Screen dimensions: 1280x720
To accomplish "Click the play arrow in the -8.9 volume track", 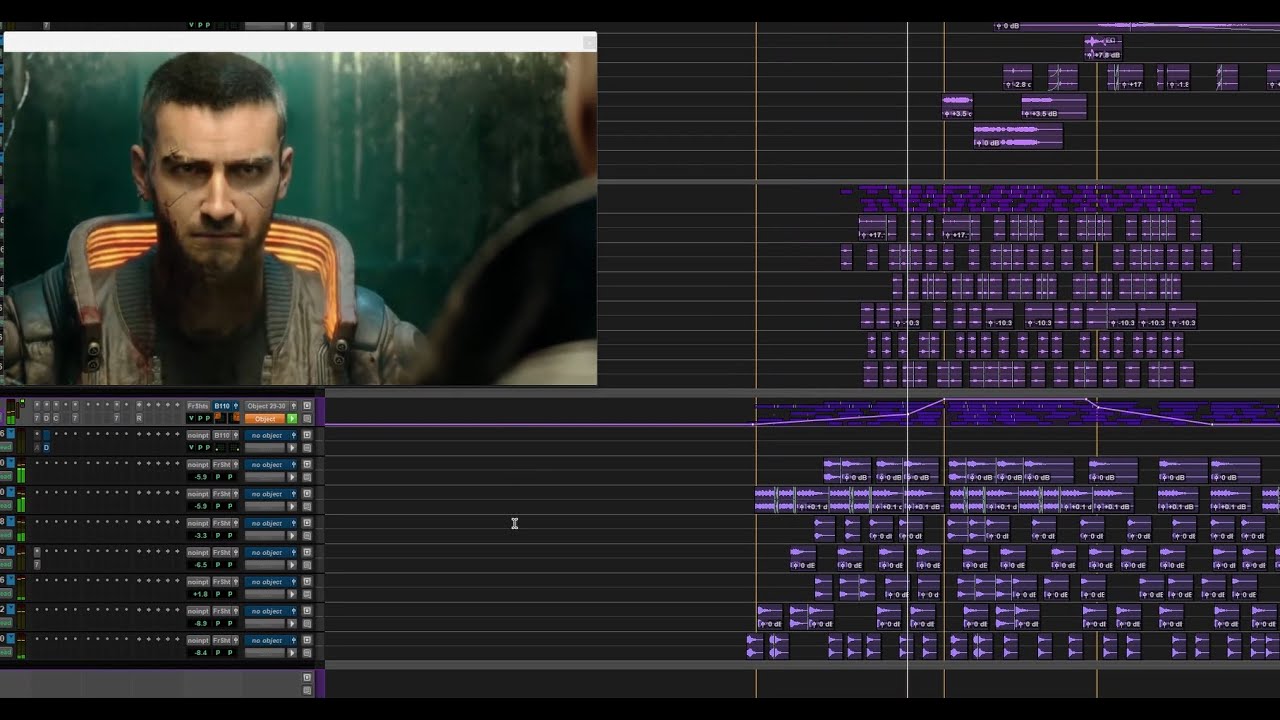I will [x=292, y=623].
